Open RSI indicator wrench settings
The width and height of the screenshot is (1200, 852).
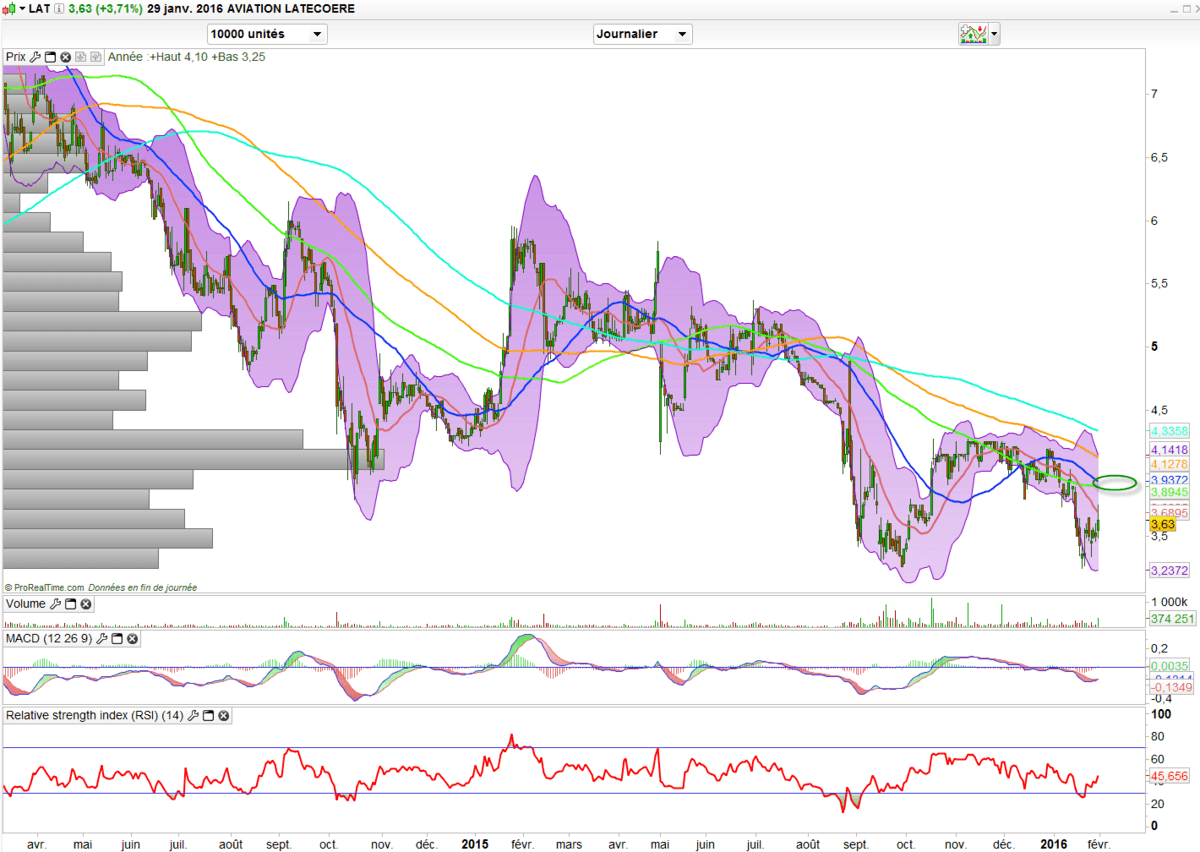[x=193, y=716]
